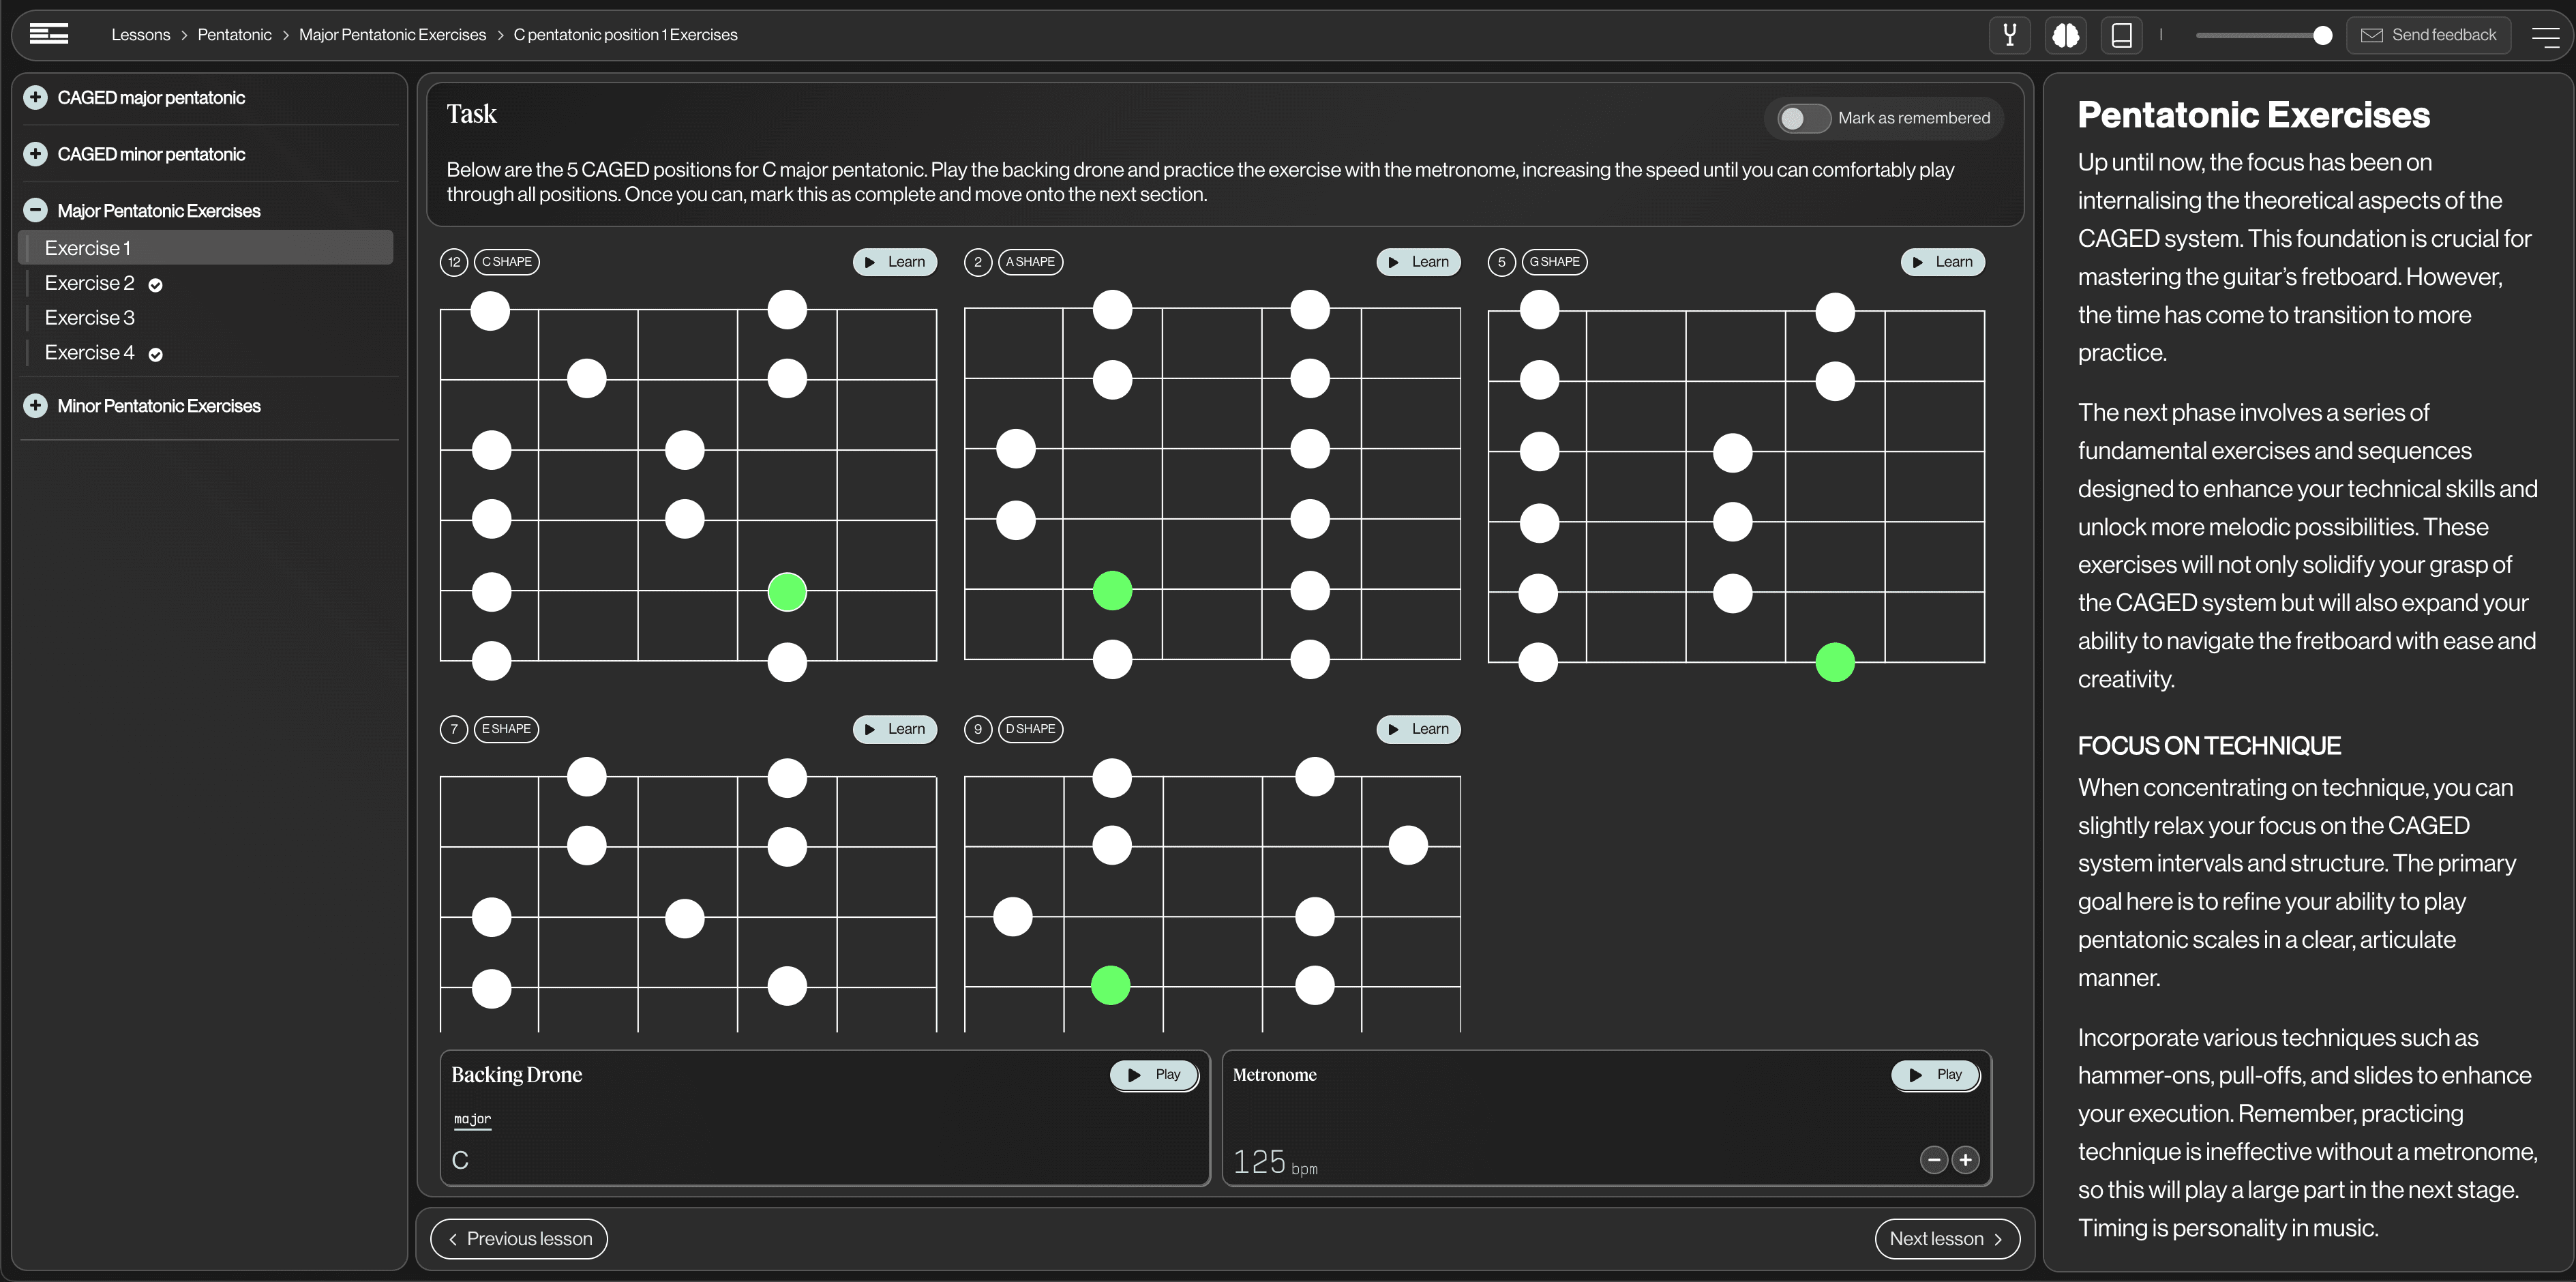This screenshot has width=2576, height=1282.
Task: Increase metronome tempo with plus icon
Action: (x=1965, y=1160)
